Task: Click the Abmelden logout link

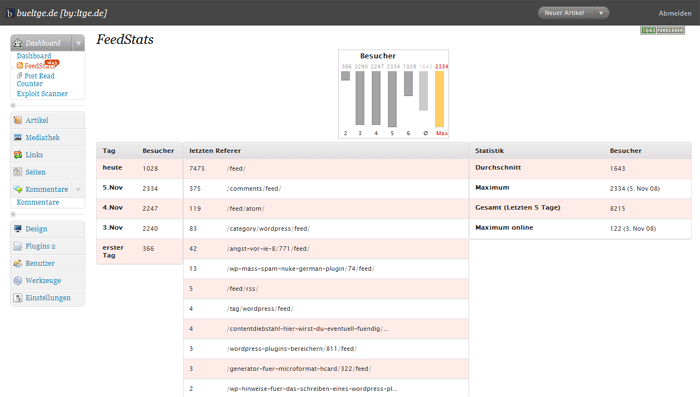Action: pyautogui.click(x=675, y=13)
